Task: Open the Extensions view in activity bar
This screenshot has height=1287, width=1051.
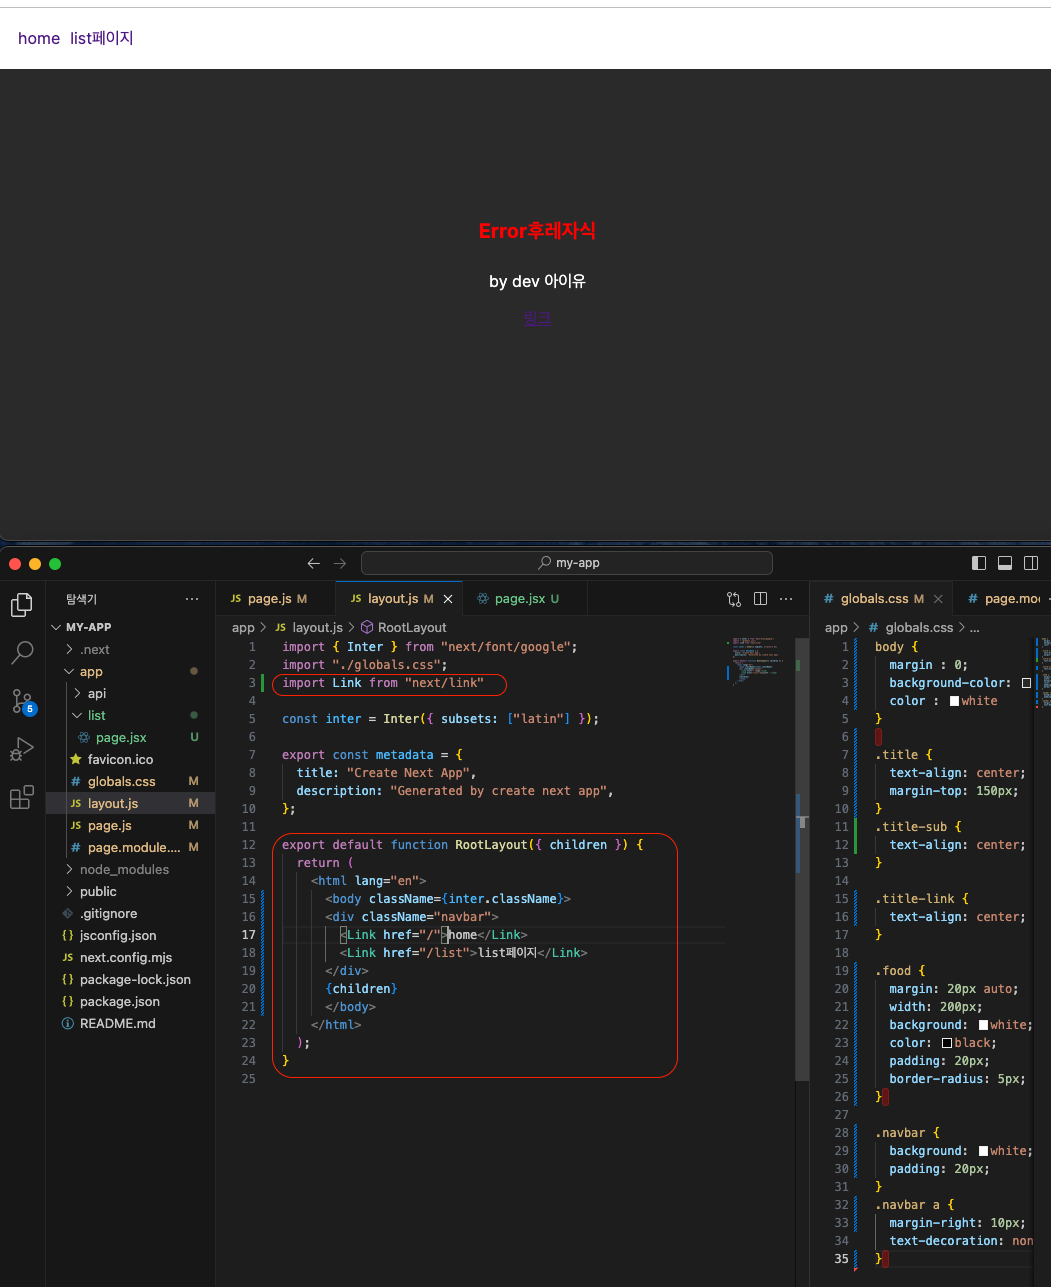Action: click(x=22, y=797)
